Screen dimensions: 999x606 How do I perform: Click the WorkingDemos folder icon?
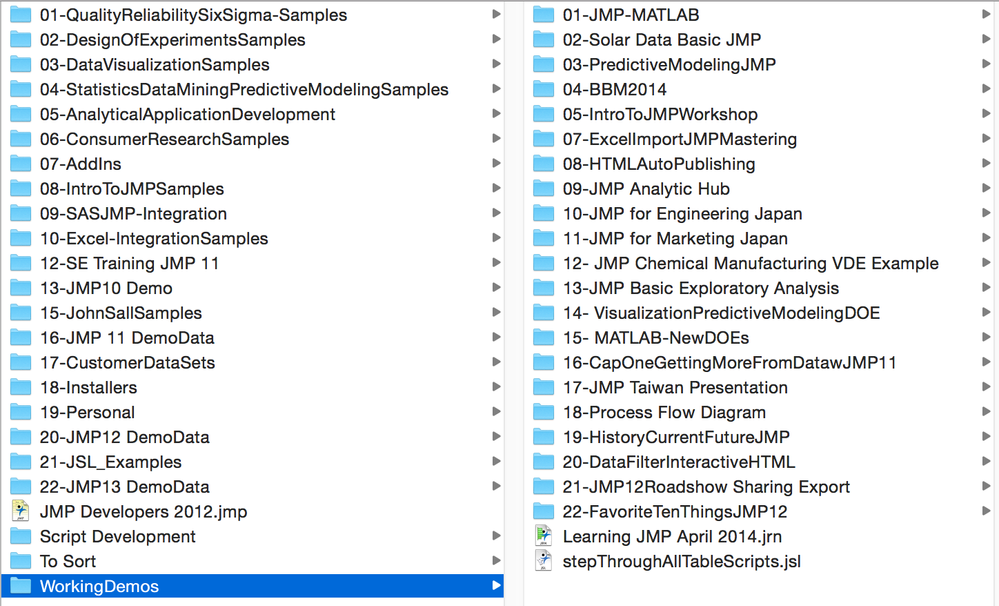pyautogui.click(x=20, y=585)
